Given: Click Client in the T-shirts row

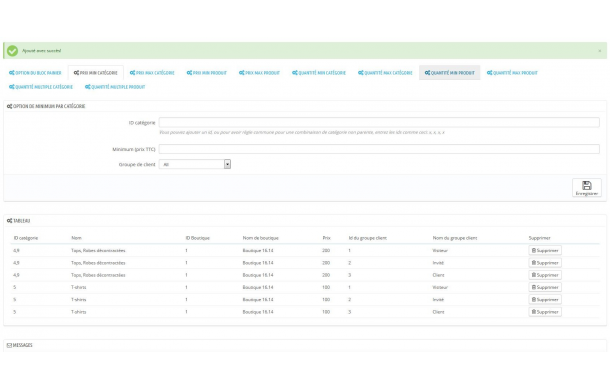Looking at the screenshot, I should tap(438, 312).
